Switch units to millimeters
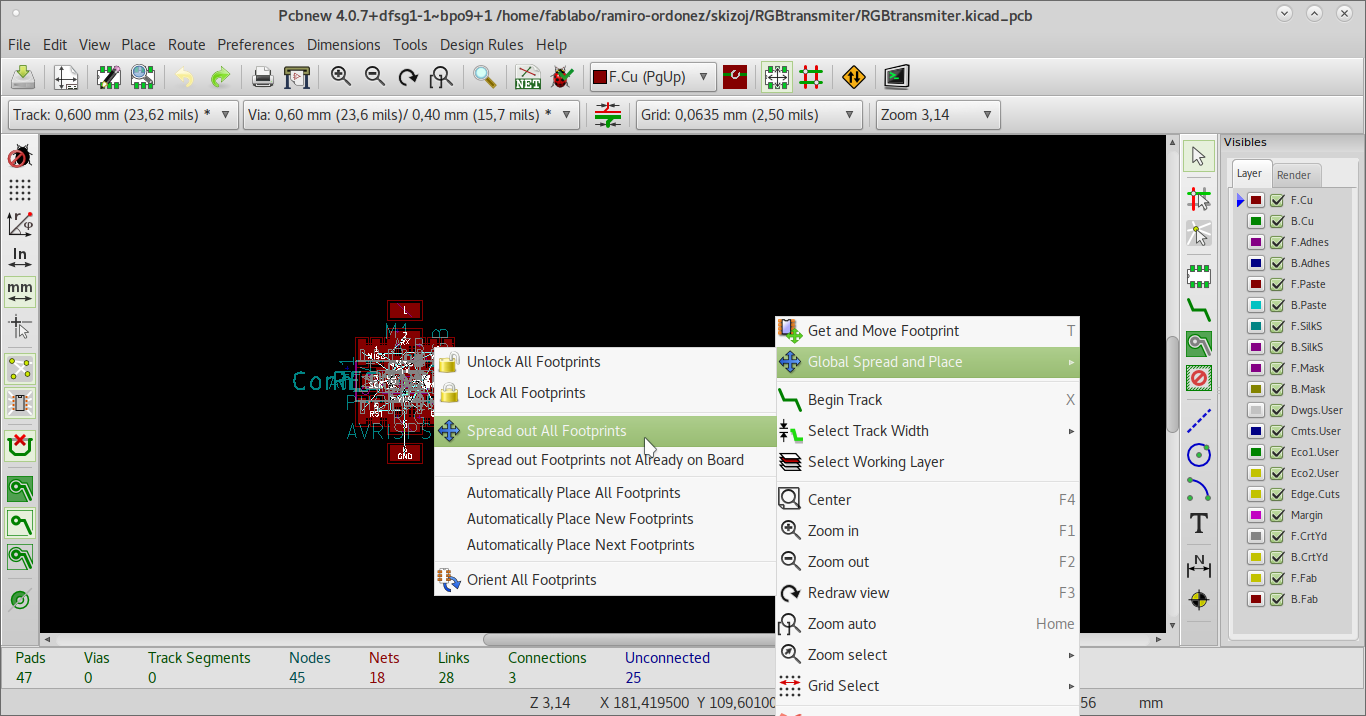1366x716 pixels. pos(19,291)
